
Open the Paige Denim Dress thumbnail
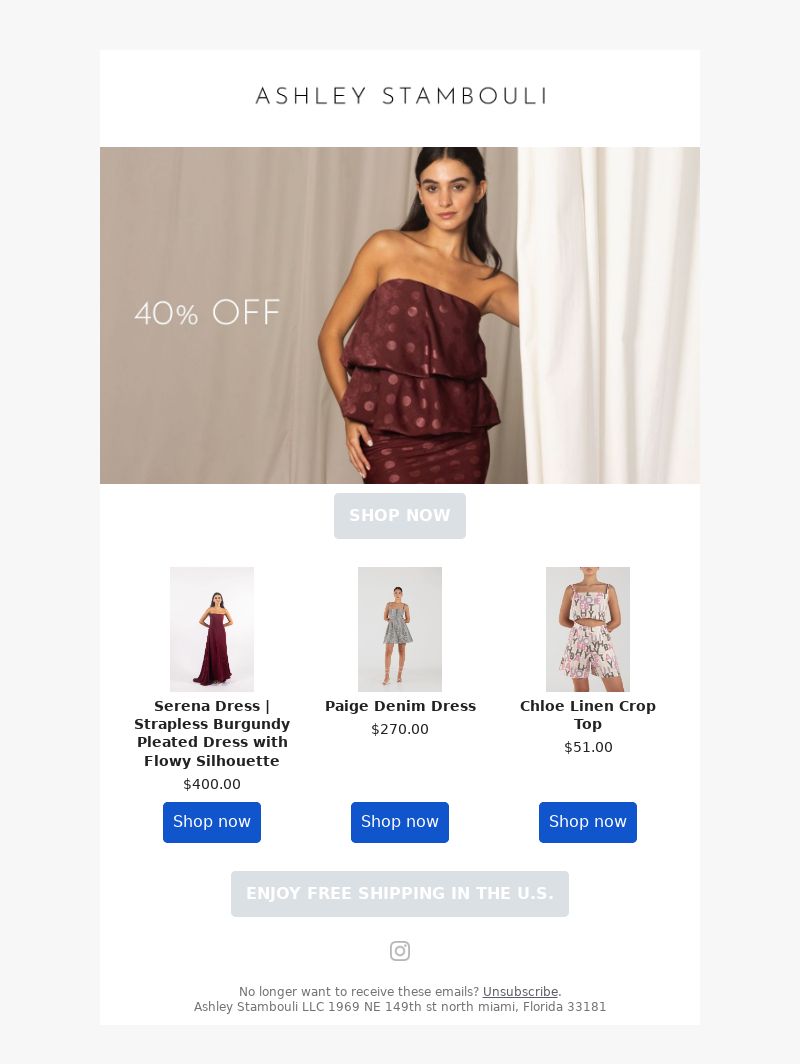coord(400,629)
